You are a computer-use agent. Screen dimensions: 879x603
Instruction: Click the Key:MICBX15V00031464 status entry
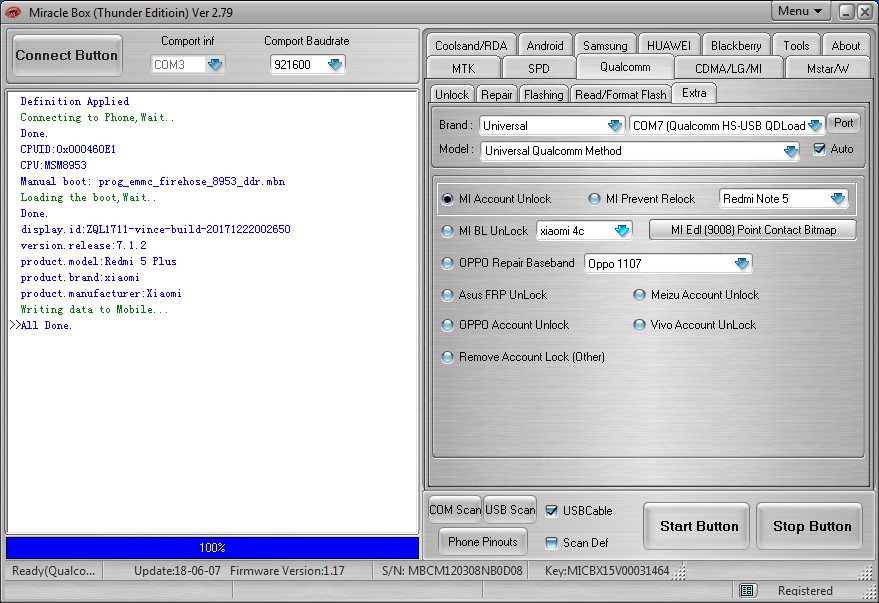click(607, 570)
